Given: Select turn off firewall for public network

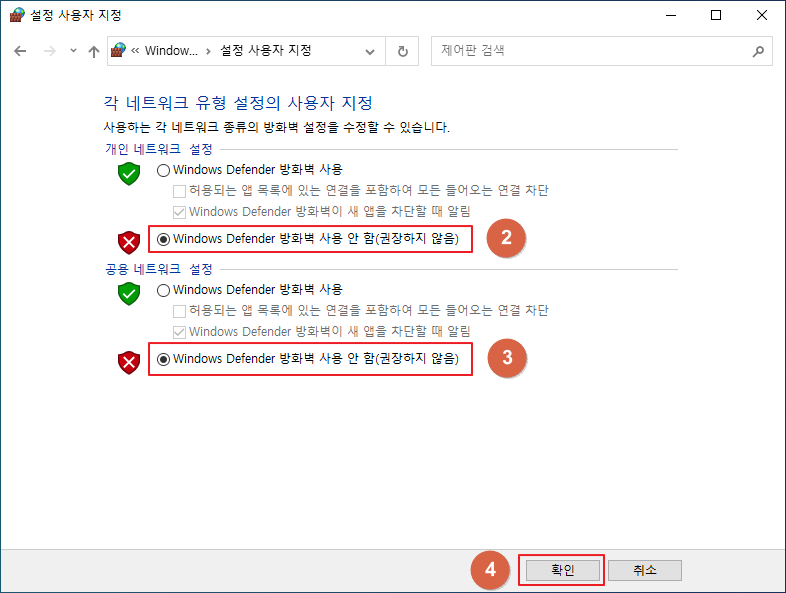Looking at the screenshot, I should click(x=163, y=359).
